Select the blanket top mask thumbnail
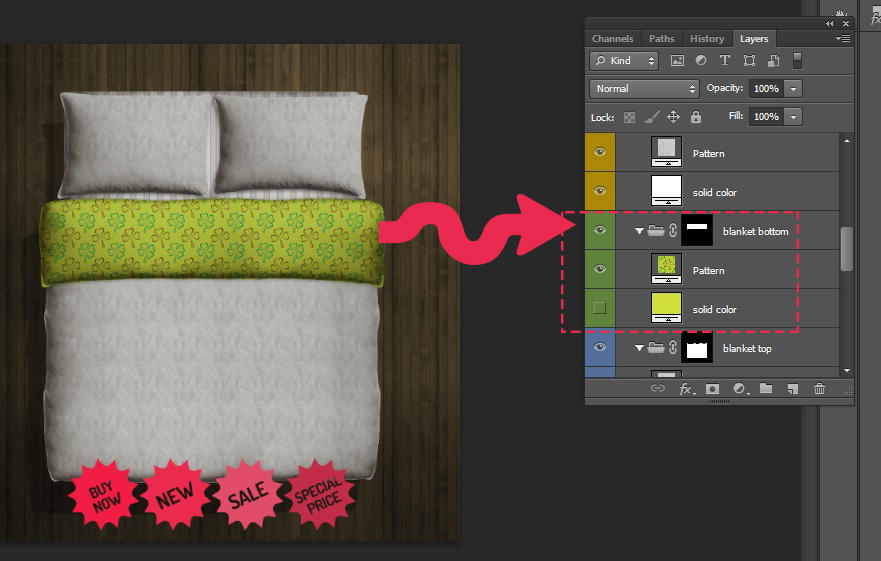 click(697, 347)
